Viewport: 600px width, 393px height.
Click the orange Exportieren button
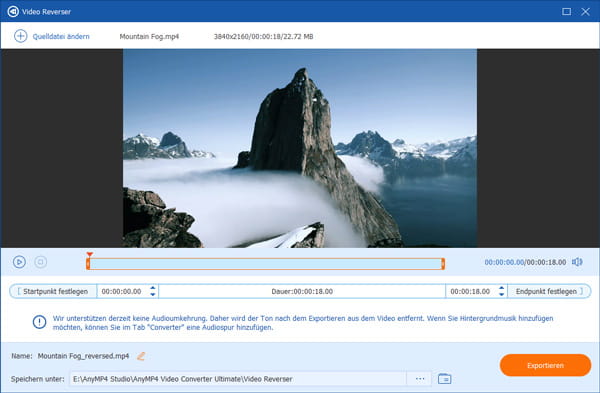click(545, 365)
